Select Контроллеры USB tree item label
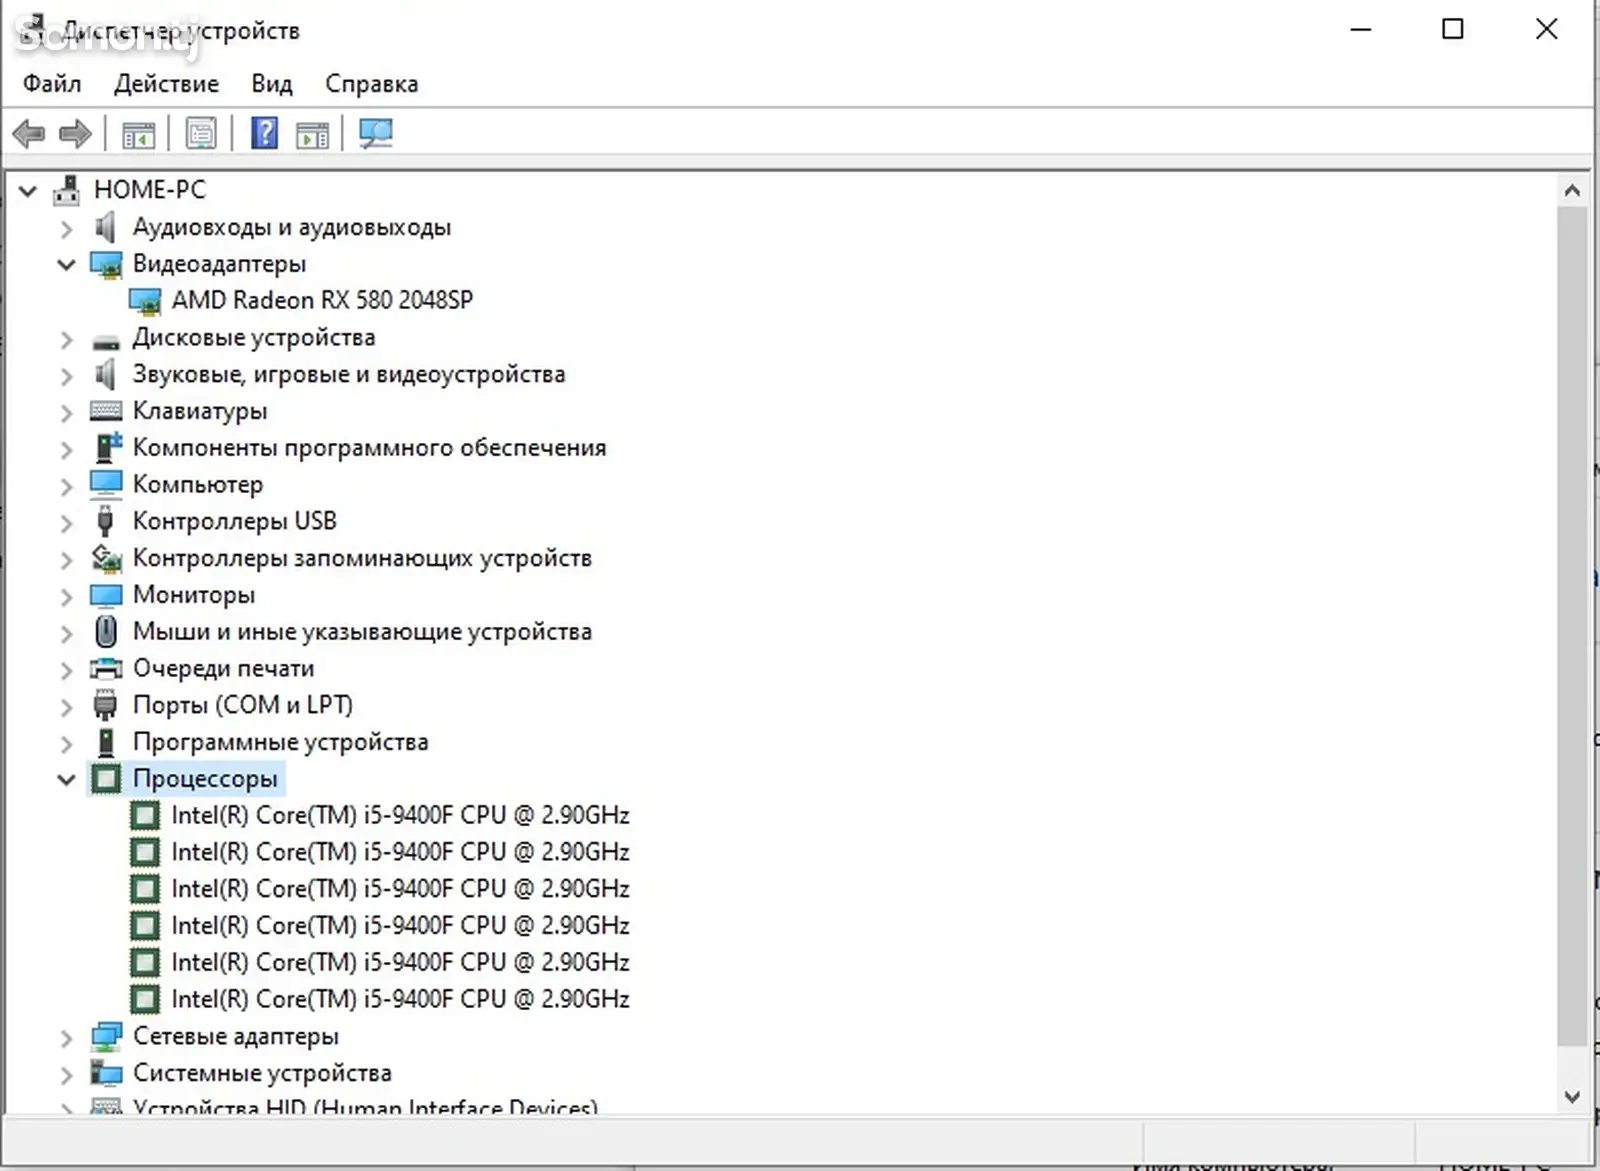This screenshot has width=1600, height=1171. point(235,521)
